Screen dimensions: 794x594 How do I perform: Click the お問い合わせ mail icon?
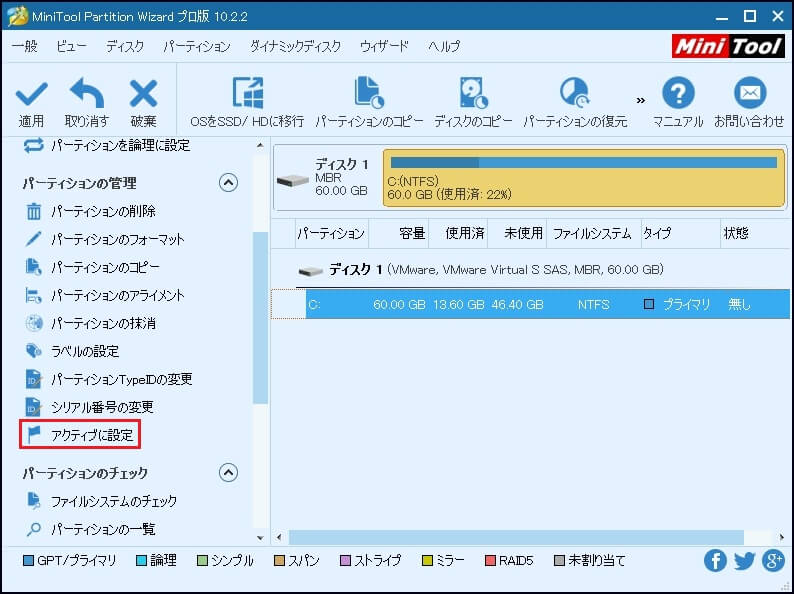click(749, 93)
